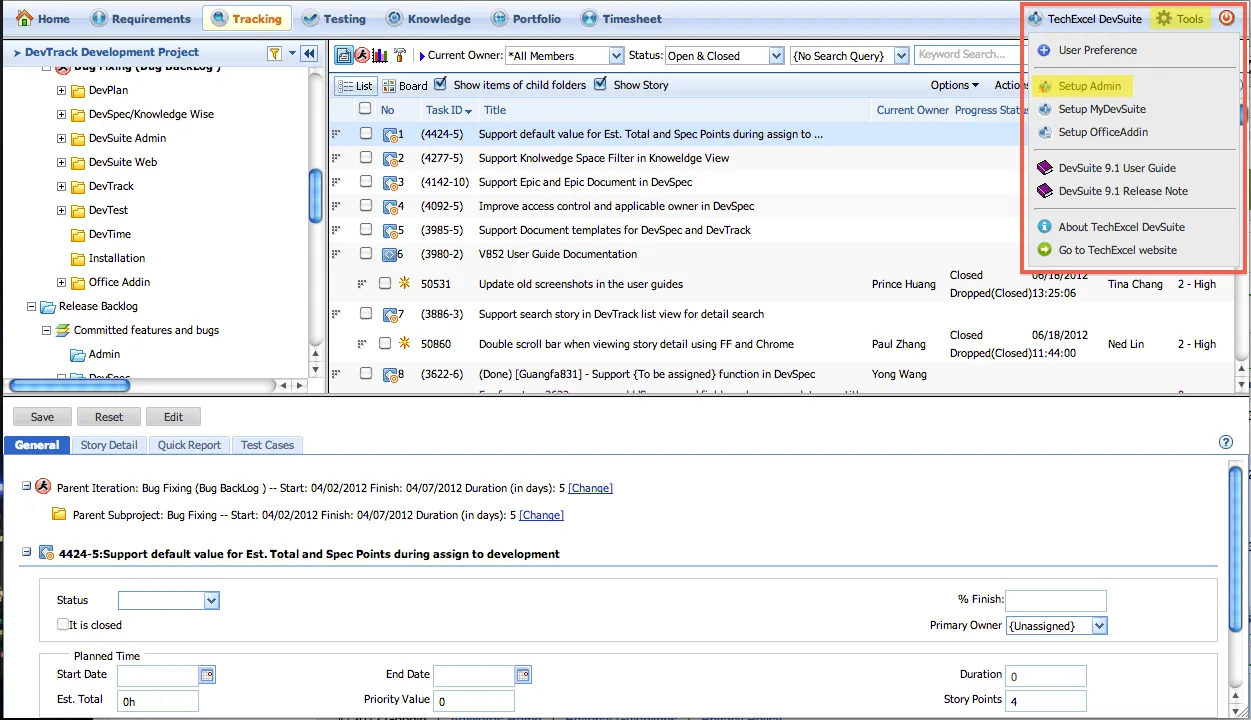
Task: Click the Admin folder icon under Committed features
Action: pos(78,354)
